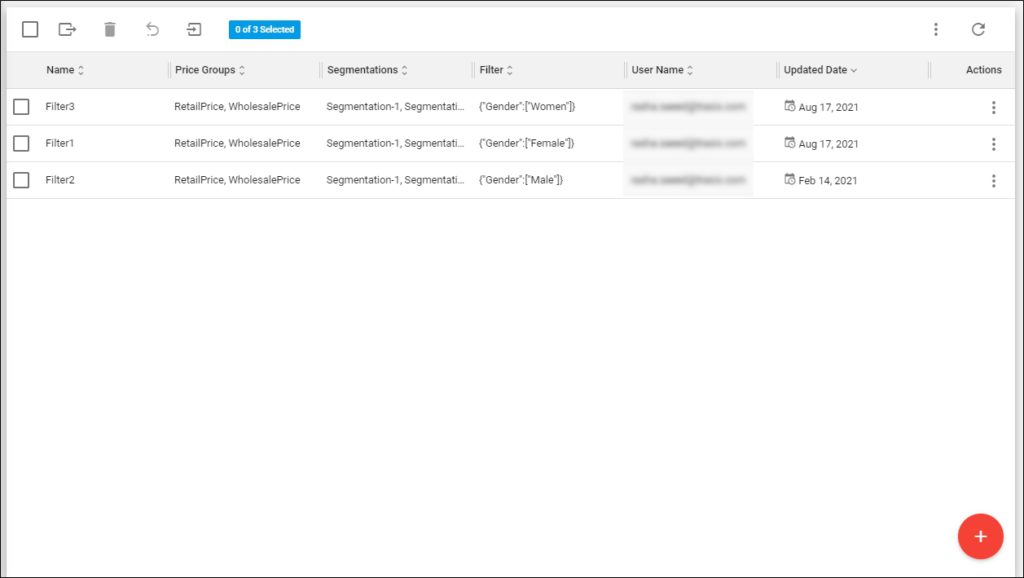This screenshot has width=1024, height=578.
Task: Click the undo arrow icon
Action: pos(152,29)
